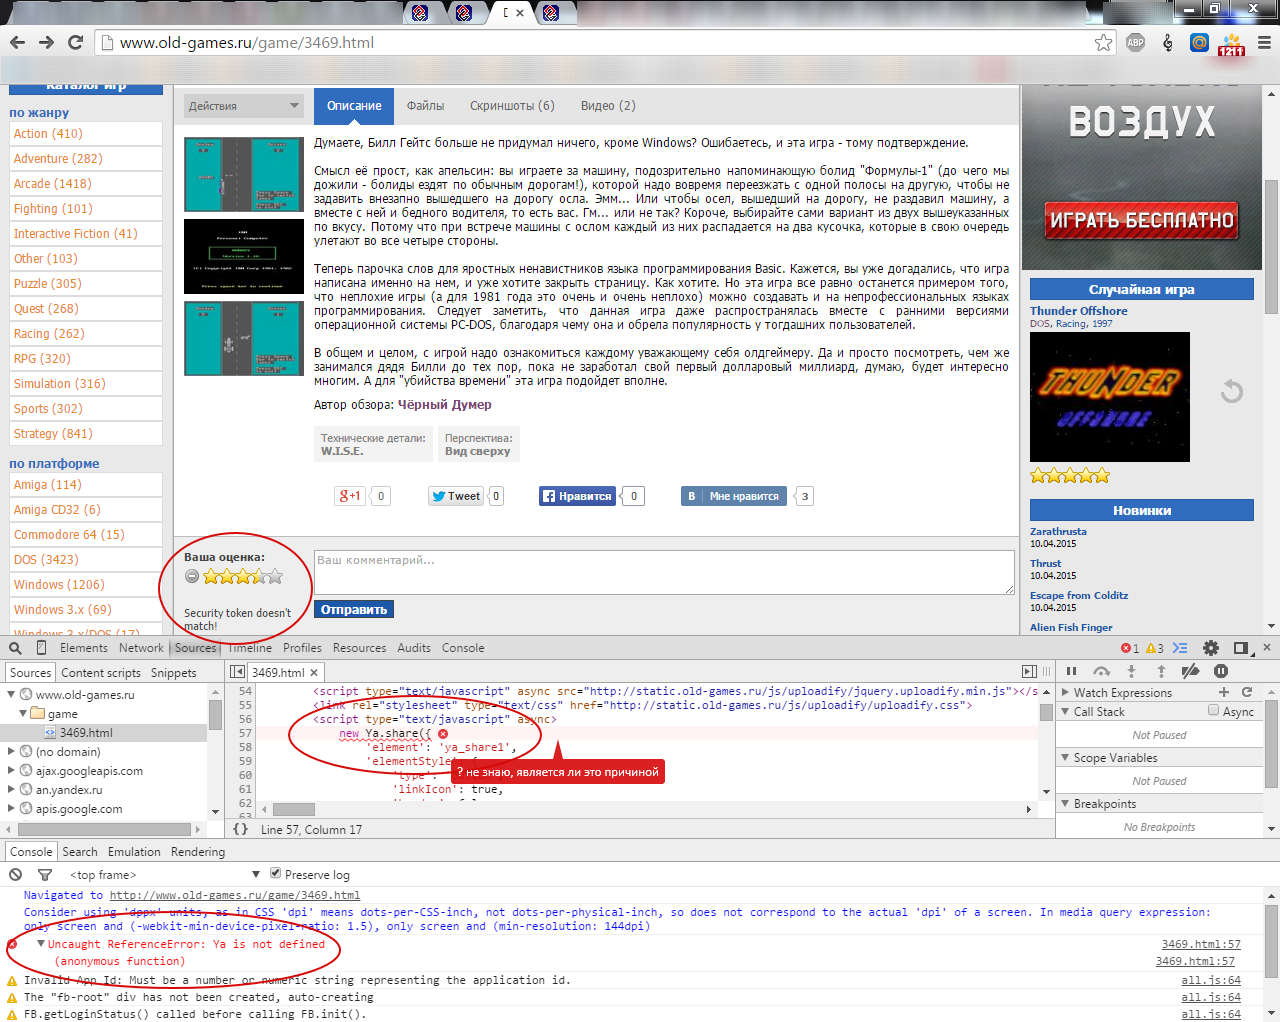Expand the Watch Expressions section
Viewport: 1280px width, 1022px height.
(1065, 692)
